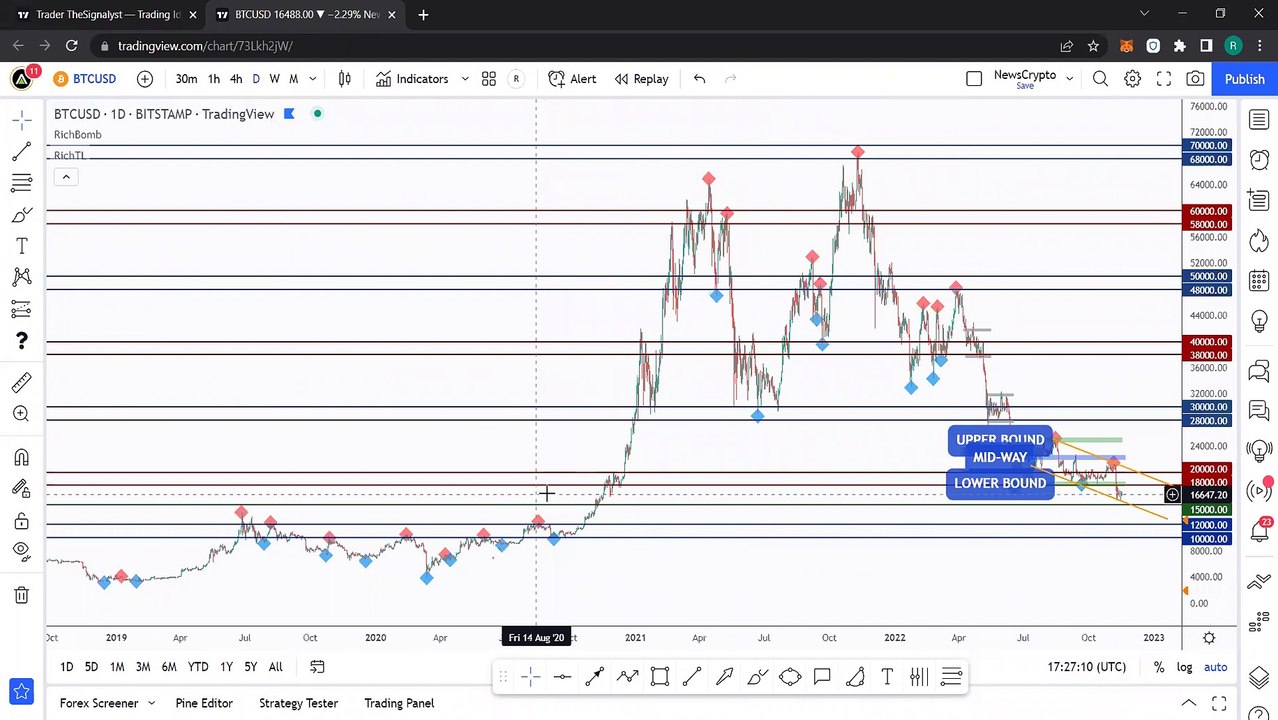Open the Pine Editor tab
The image size is (1278, 720).
(x=204, y=703)
